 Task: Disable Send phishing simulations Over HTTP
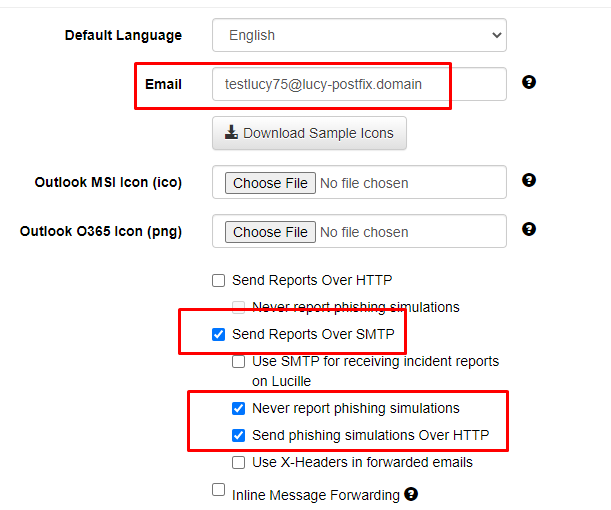click(x=238, y=435)
